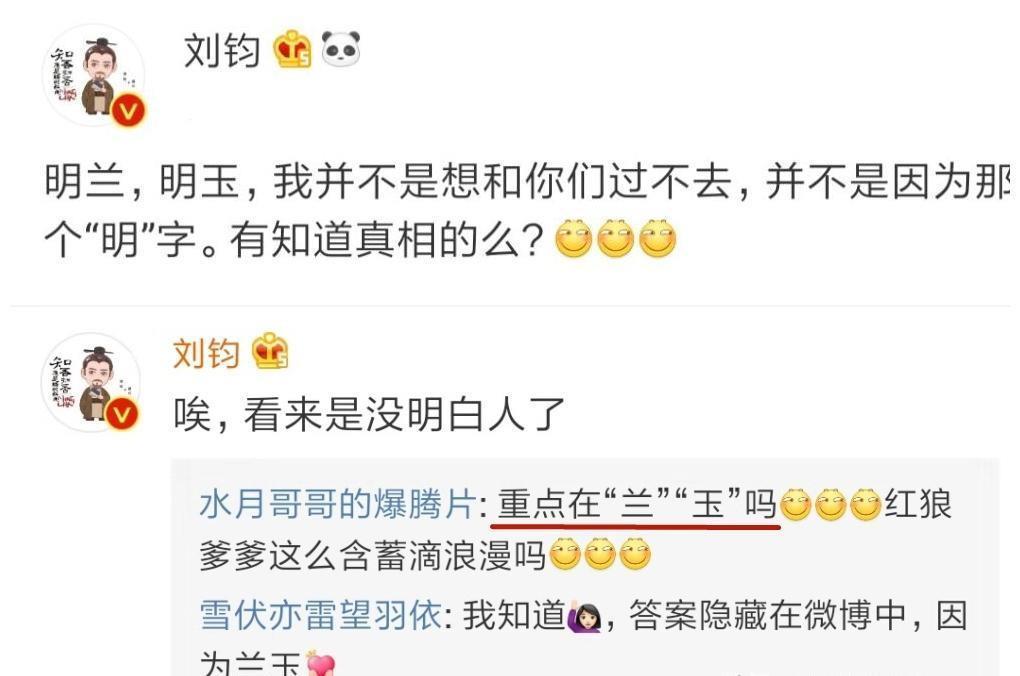The image size is (1020, 676).
Task: Click the verified V badge on top avatar
Action: point(128,111)
